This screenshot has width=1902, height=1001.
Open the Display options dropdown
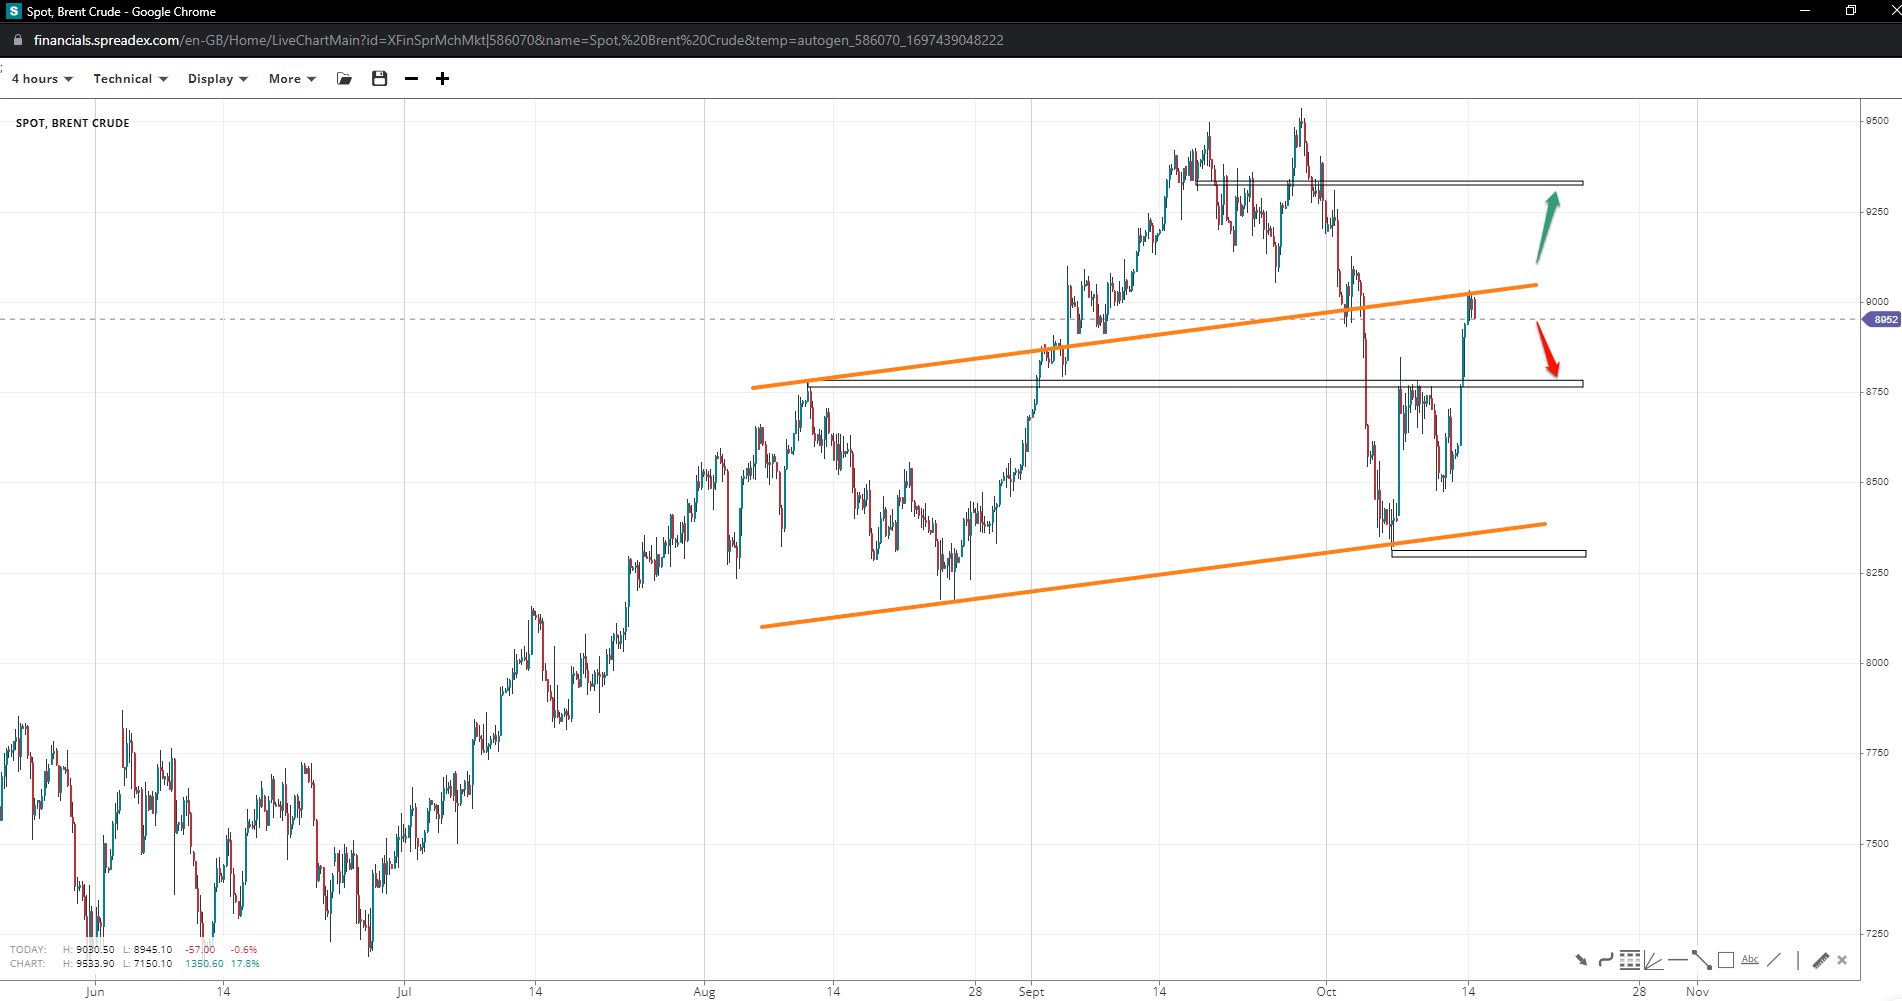[217, 79]
